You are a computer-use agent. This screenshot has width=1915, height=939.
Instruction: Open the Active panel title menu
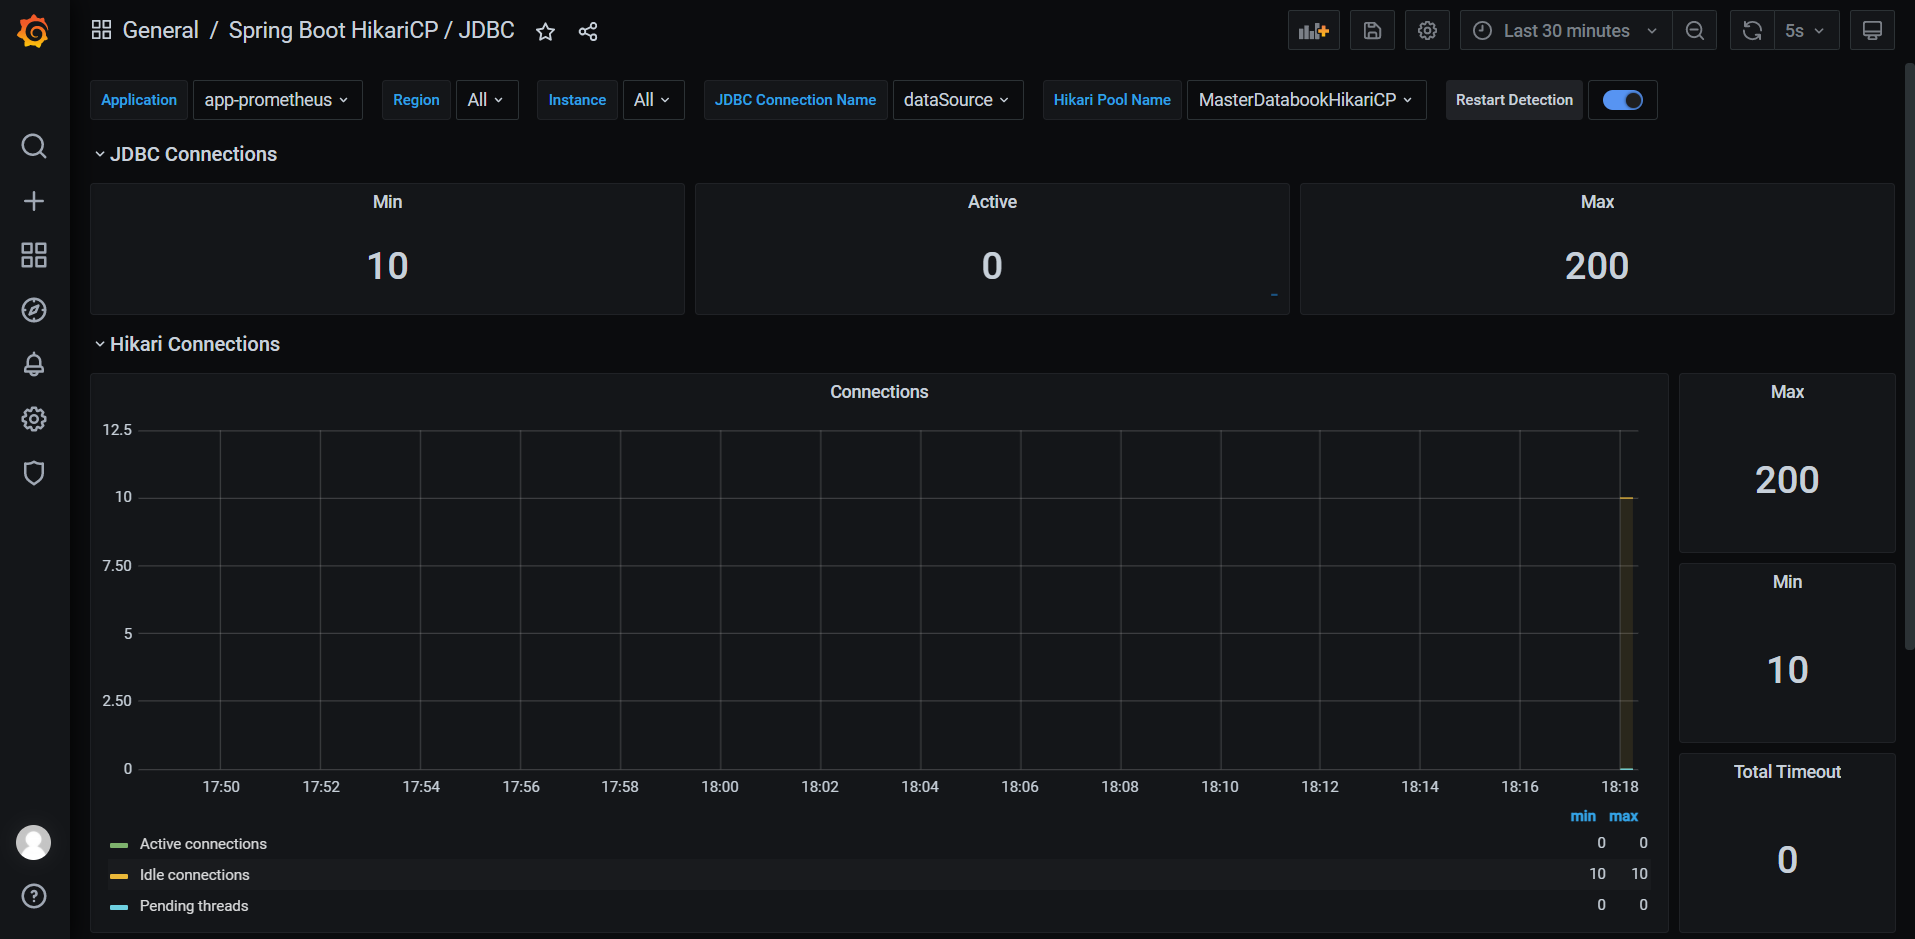tap(992, 202)
